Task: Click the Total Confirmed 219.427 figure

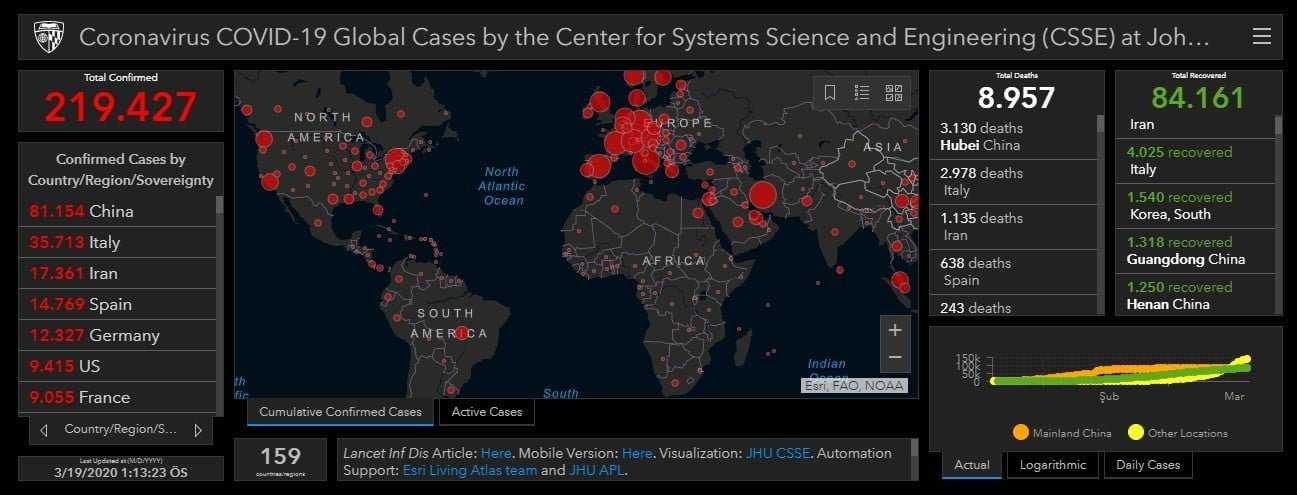Action: pyautogui.click(x=120, y=107)
